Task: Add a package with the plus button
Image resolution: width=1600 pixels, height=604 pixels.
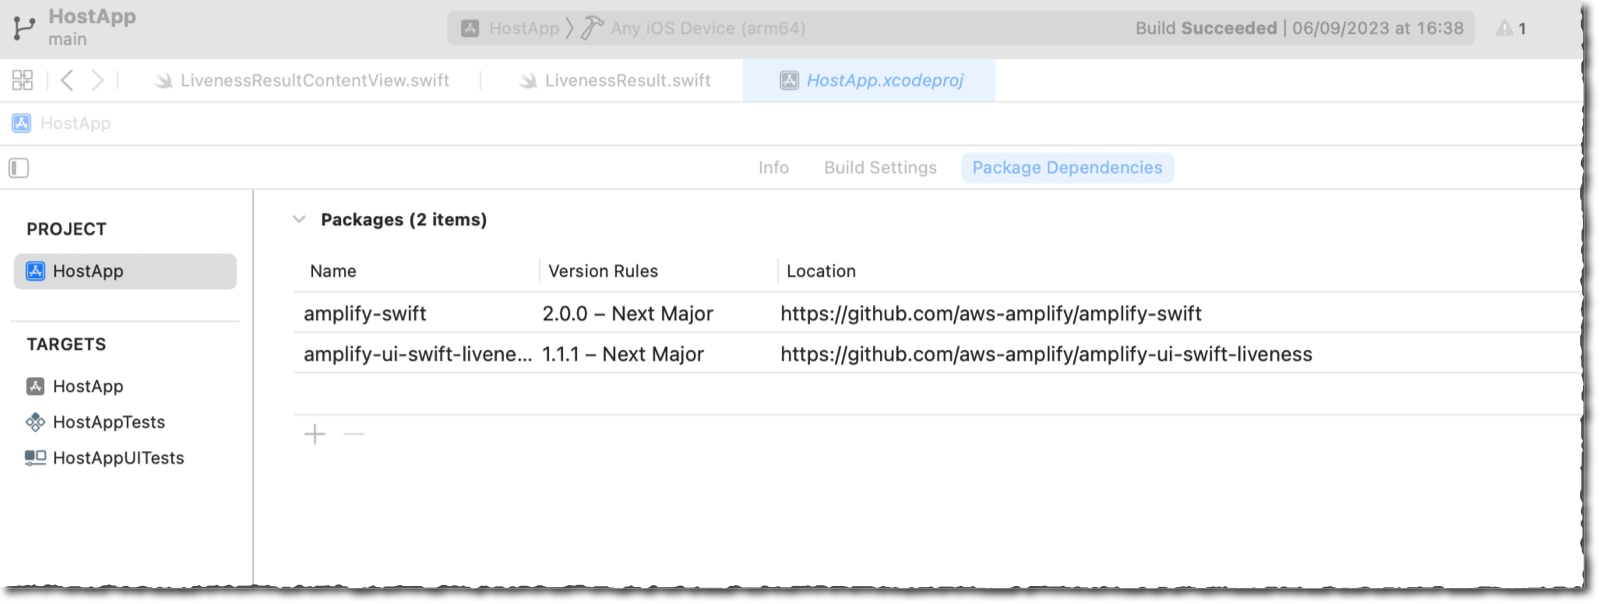Action: (x=315, y=434)
